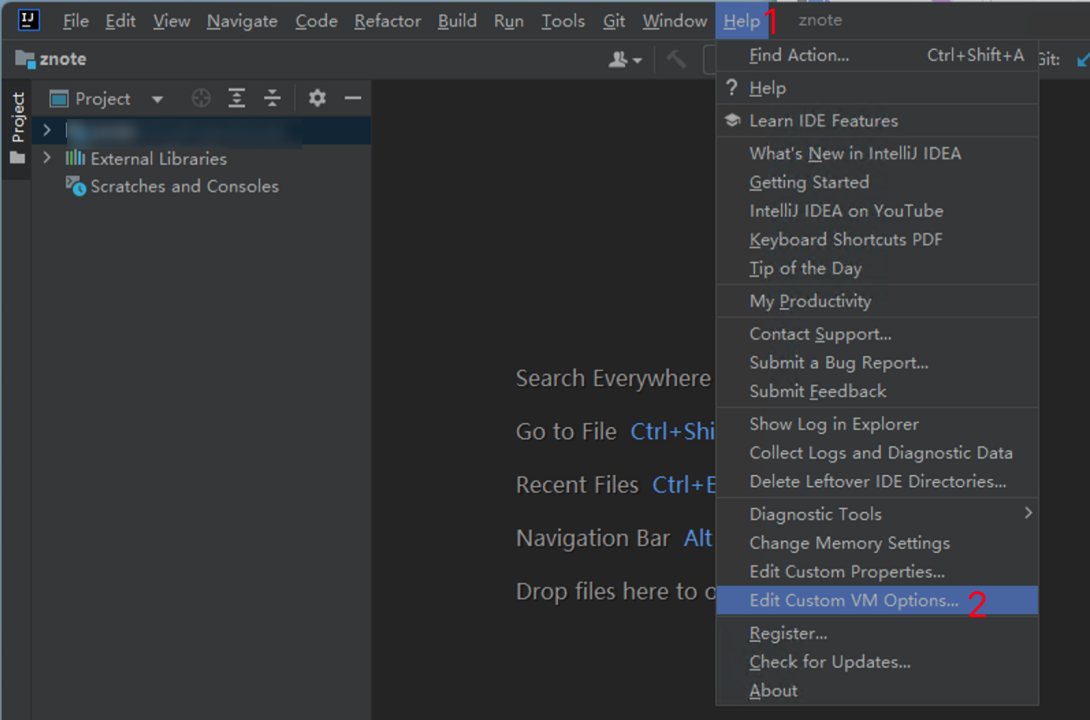Click the Select Opened File locate icon
Screen dimensions: 1090x720
click(x=201, y=98)
